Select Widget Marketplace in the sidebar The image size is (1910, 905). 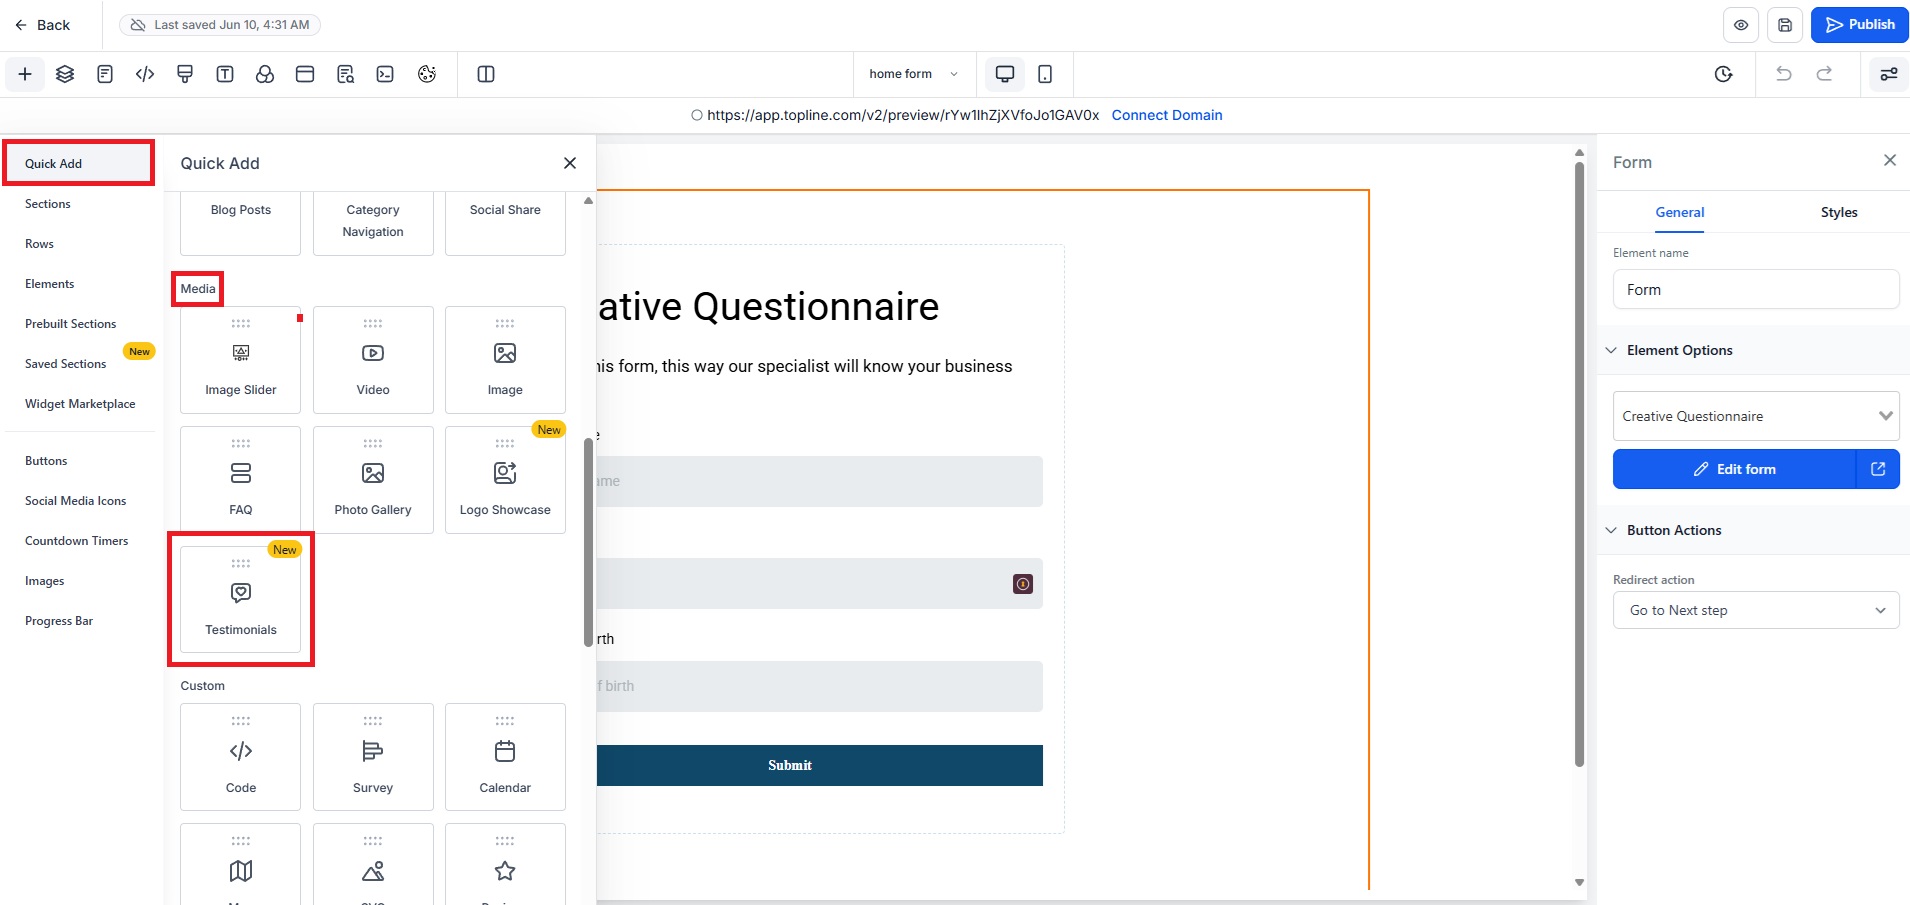(x=80, y=404)
